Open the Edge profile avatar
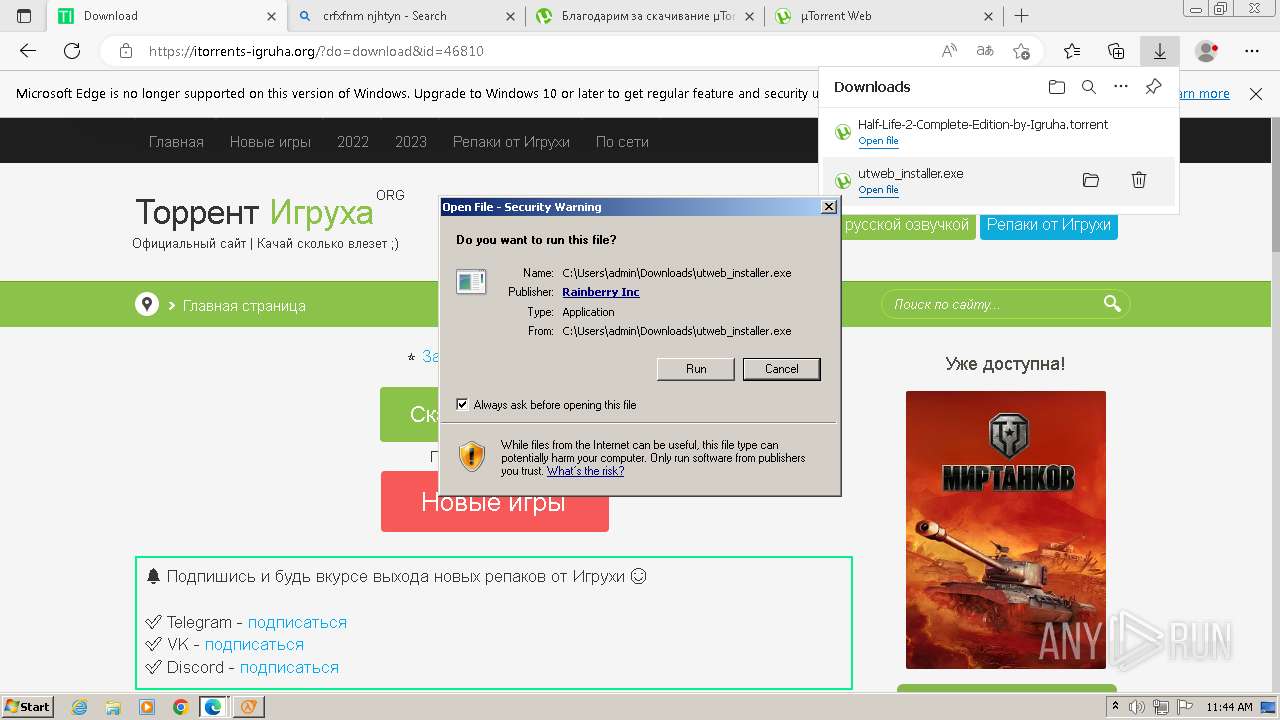This screenshot has width=1280, height=720. tap(1207, 51)
